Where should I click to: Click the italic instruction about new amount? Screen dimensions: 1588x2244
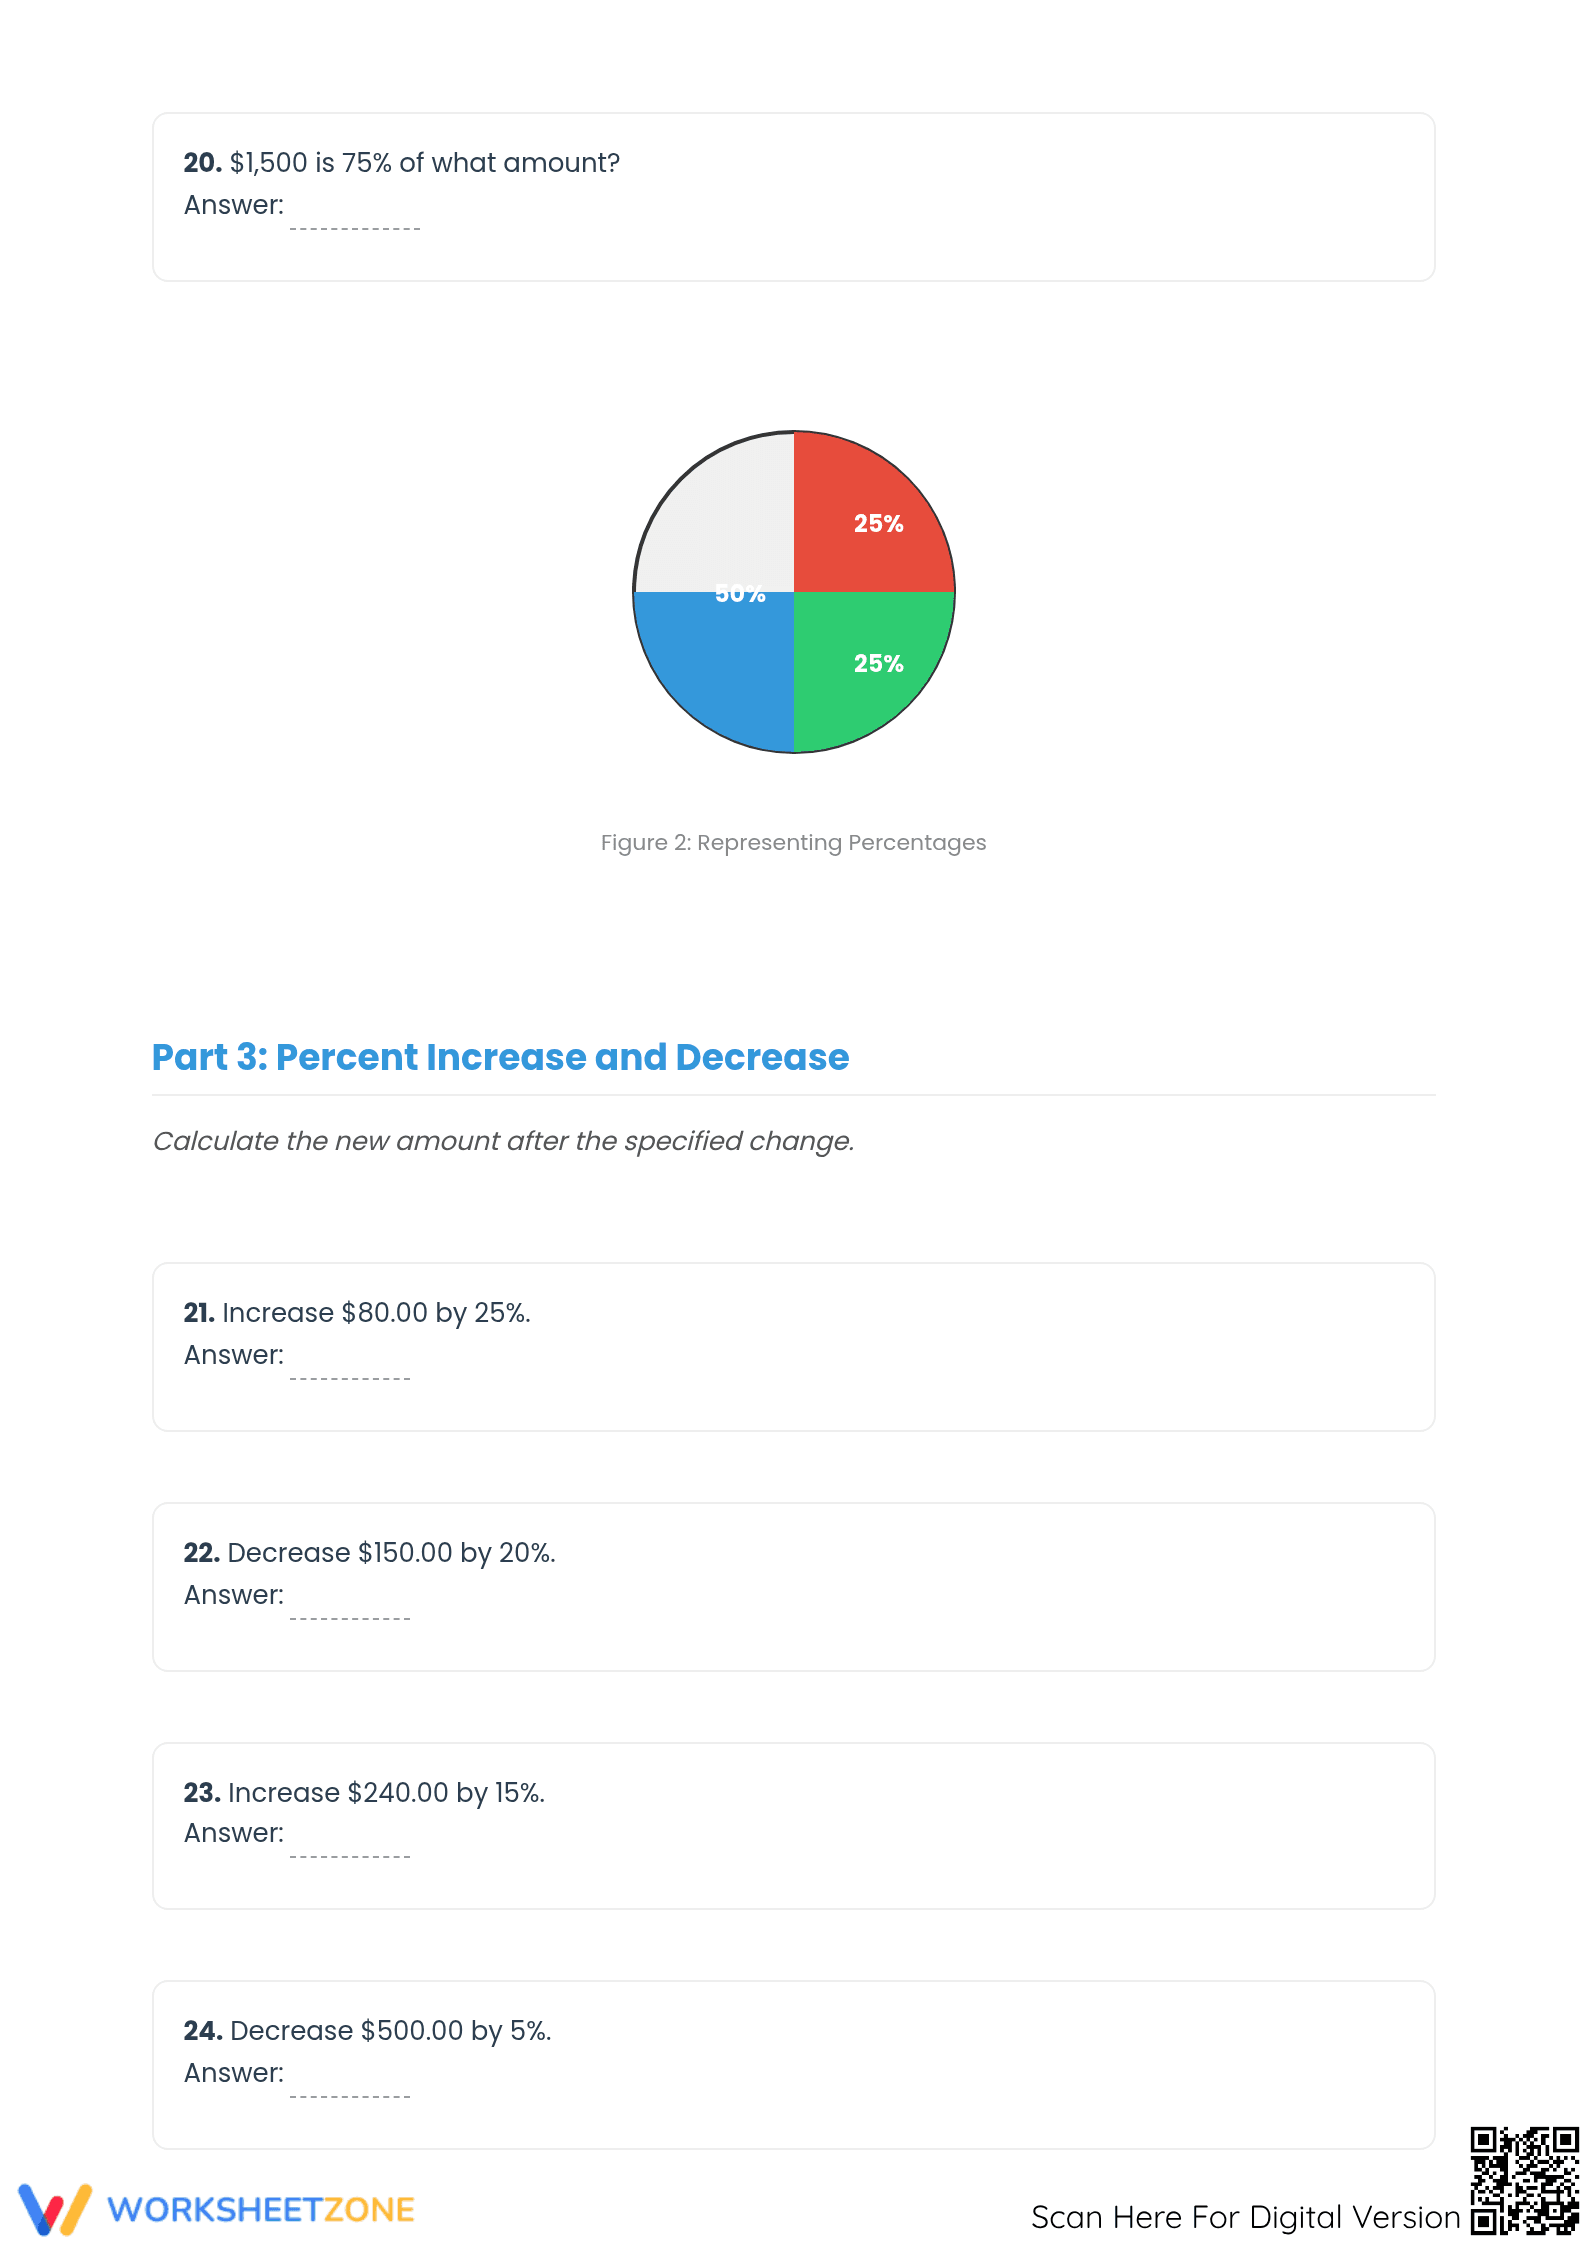[503, 1141]
